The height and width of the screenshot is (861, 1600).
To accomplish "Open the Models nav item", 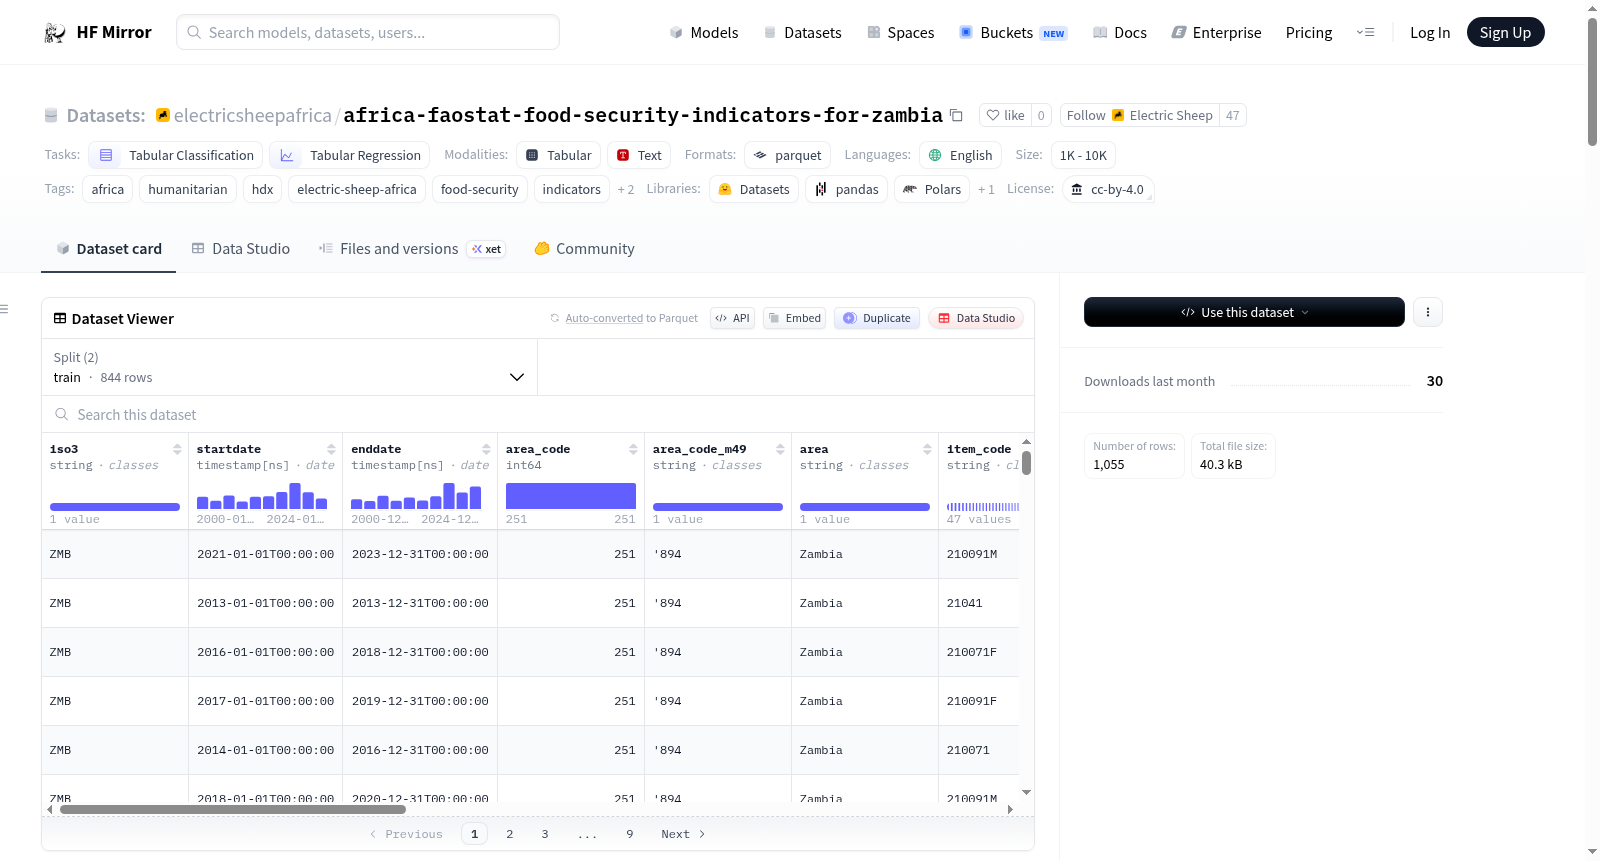I will click(x=704, y=33).
